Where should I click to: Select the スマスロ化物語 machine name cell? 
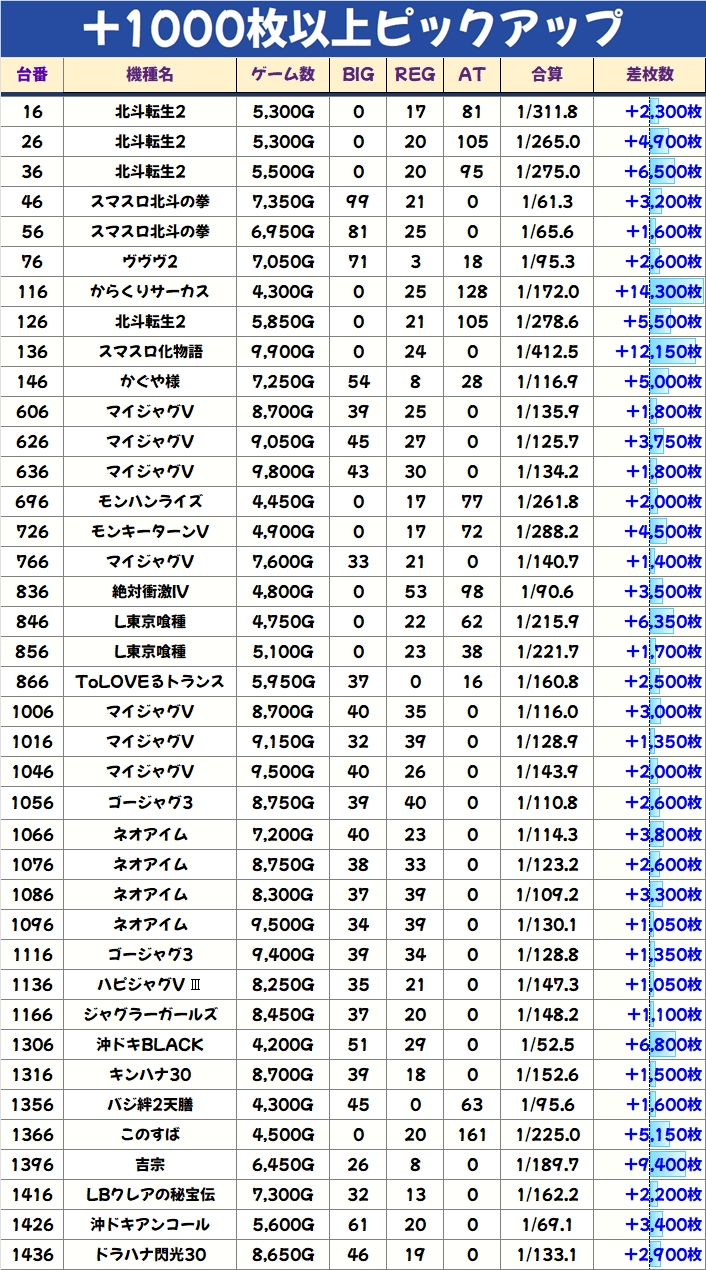tap(150, 352)
